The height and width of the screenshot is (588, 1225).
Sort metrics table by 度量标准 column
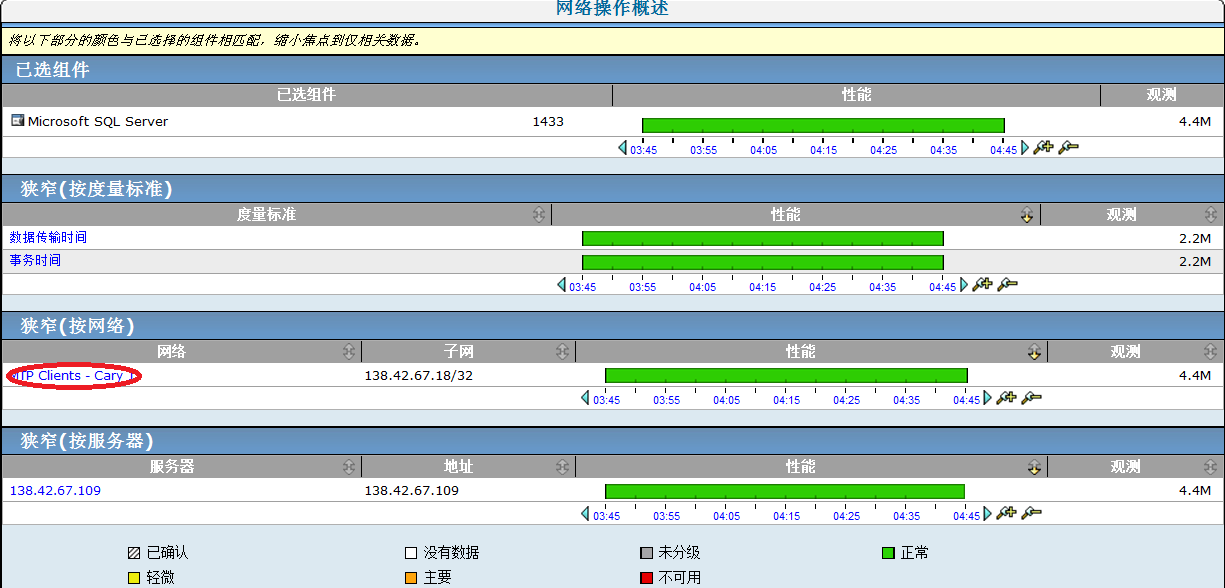tap(539, 215)
